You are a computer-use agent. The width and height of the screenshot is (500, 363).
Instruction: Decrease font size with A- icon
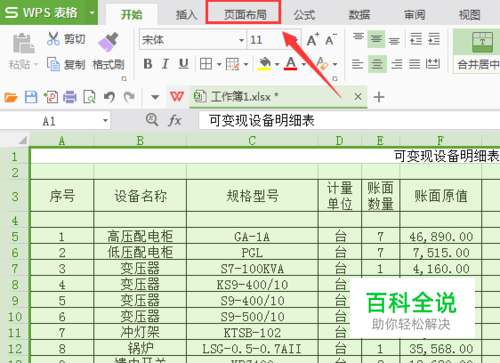[x=331, y=40]
